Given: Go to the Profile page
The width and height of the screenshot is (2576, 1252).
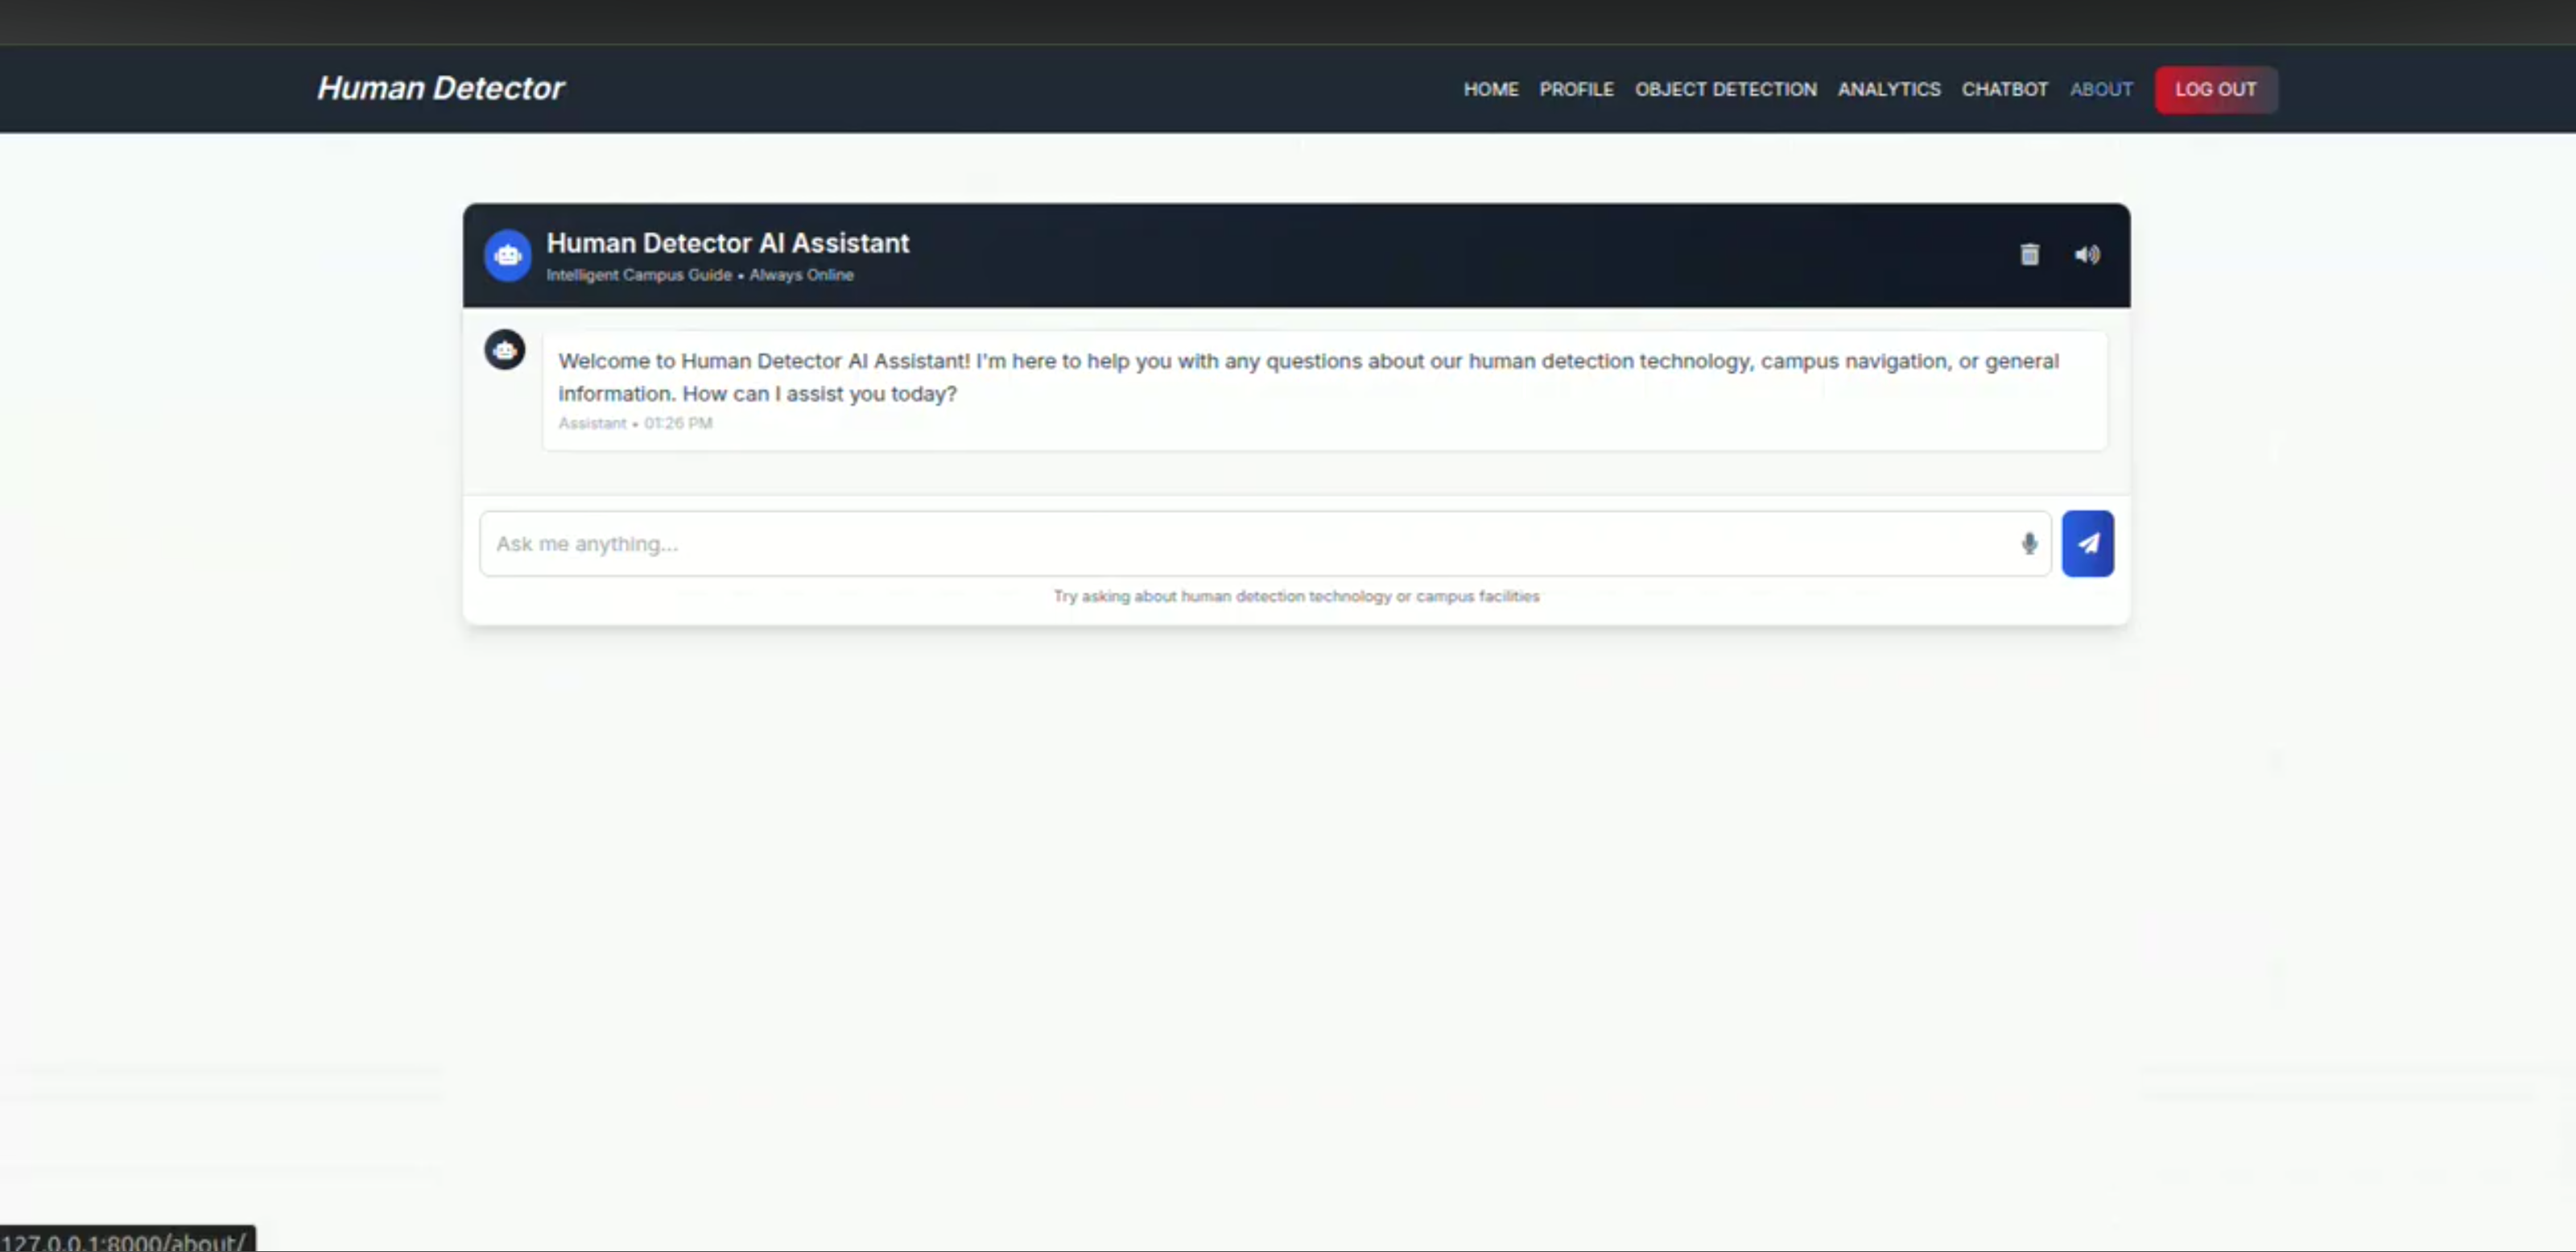Looking at the screenshot, I should click(x=1576, y=89).
